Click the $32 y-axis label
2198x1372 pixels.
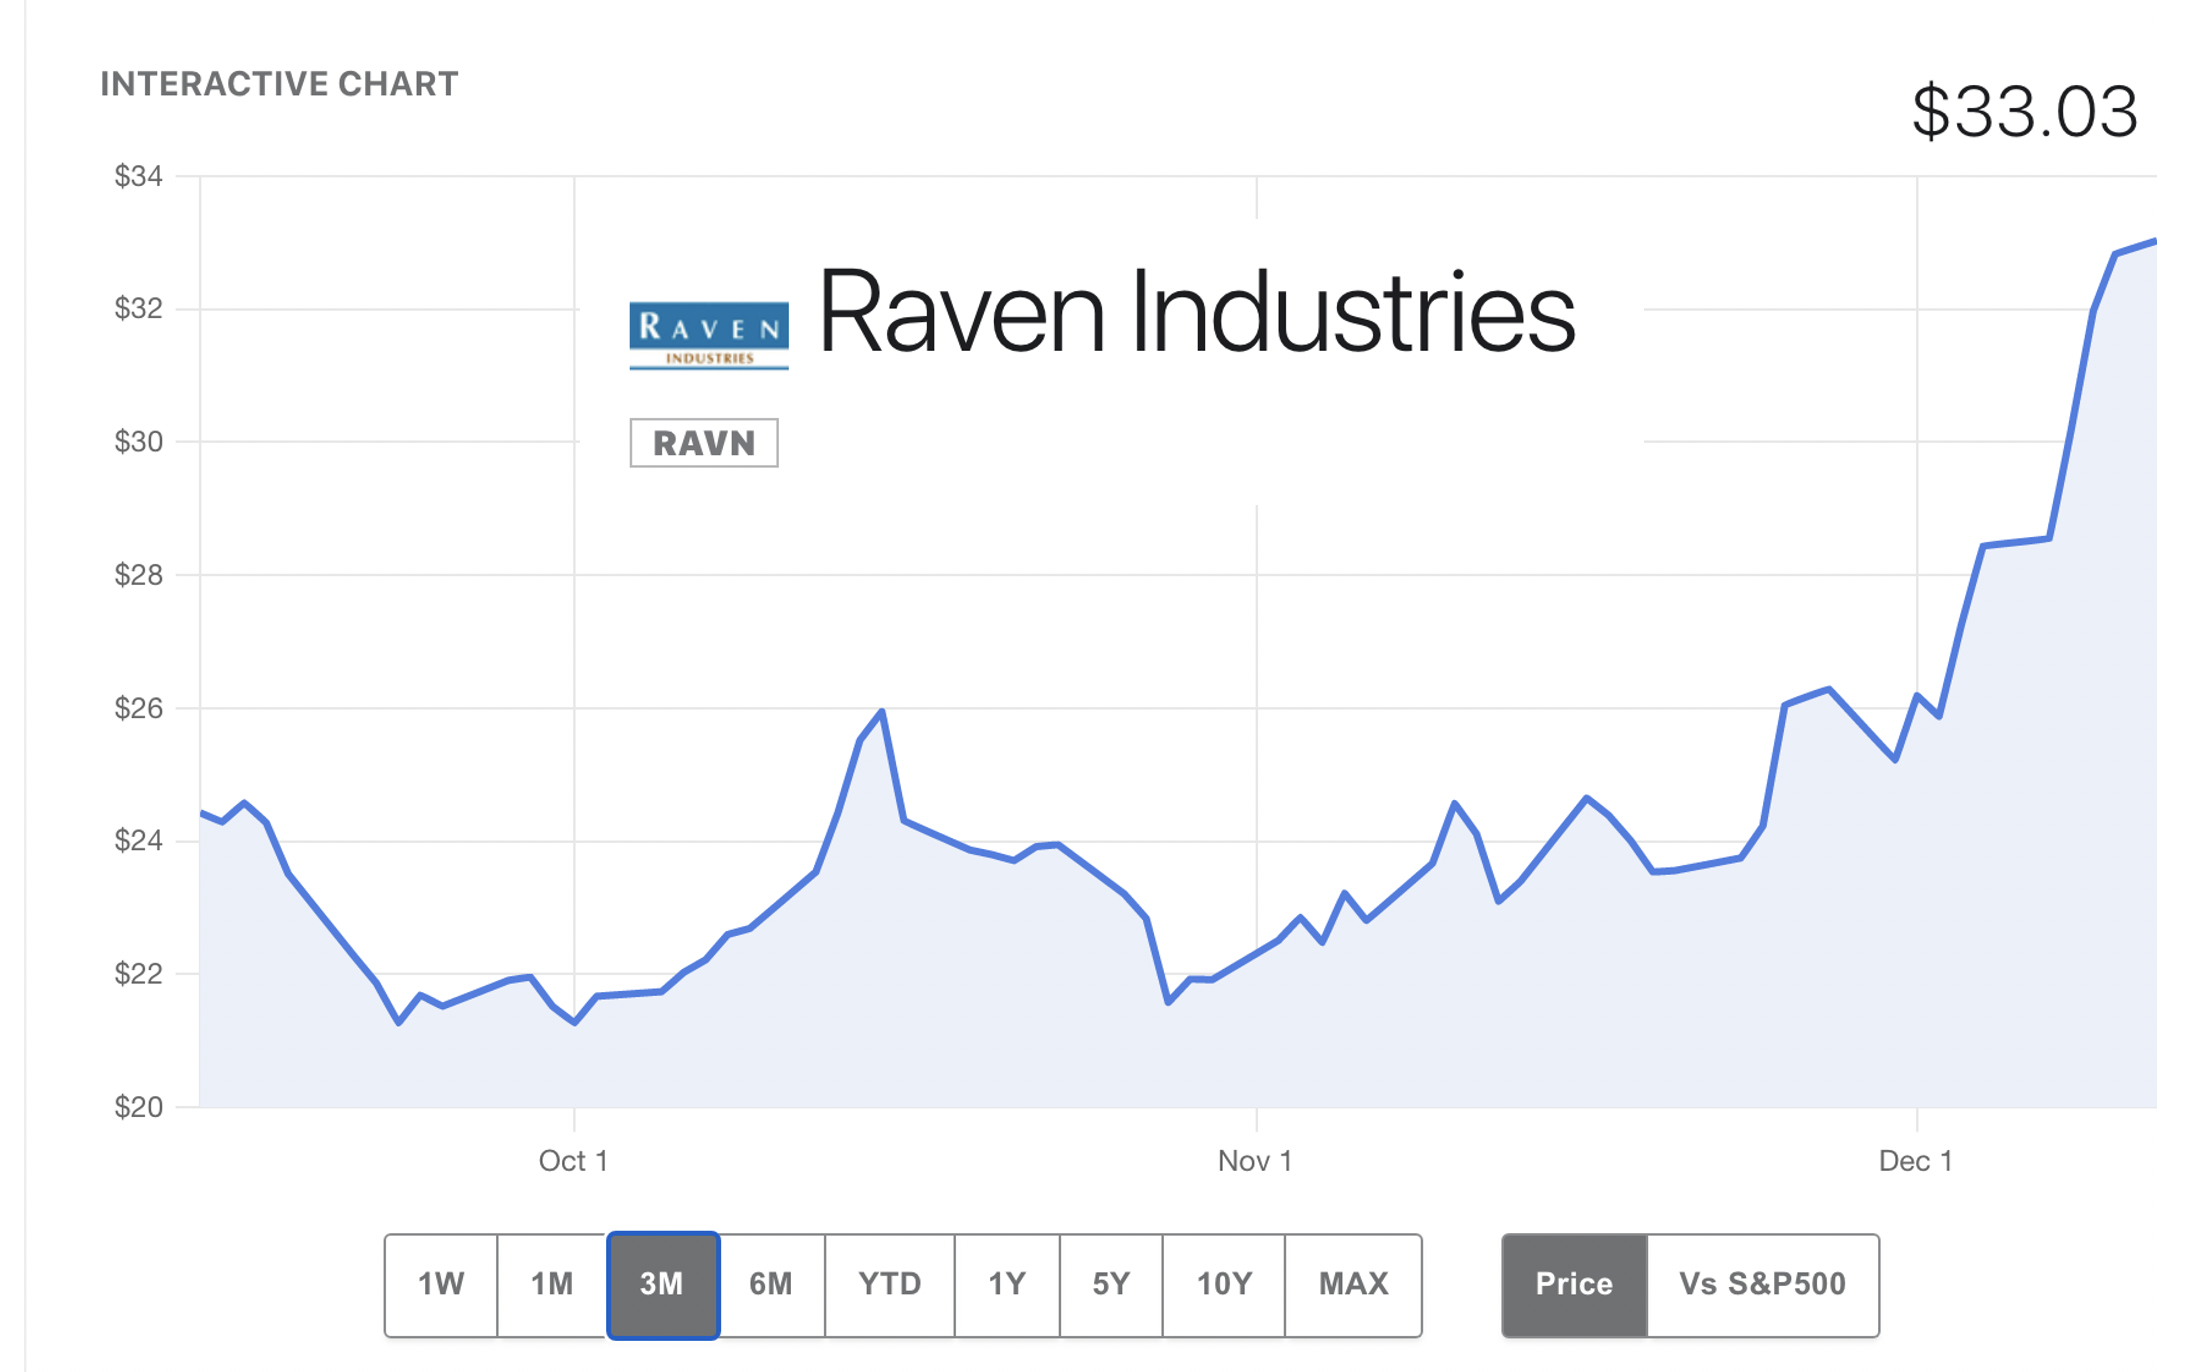tap(138, 309)
